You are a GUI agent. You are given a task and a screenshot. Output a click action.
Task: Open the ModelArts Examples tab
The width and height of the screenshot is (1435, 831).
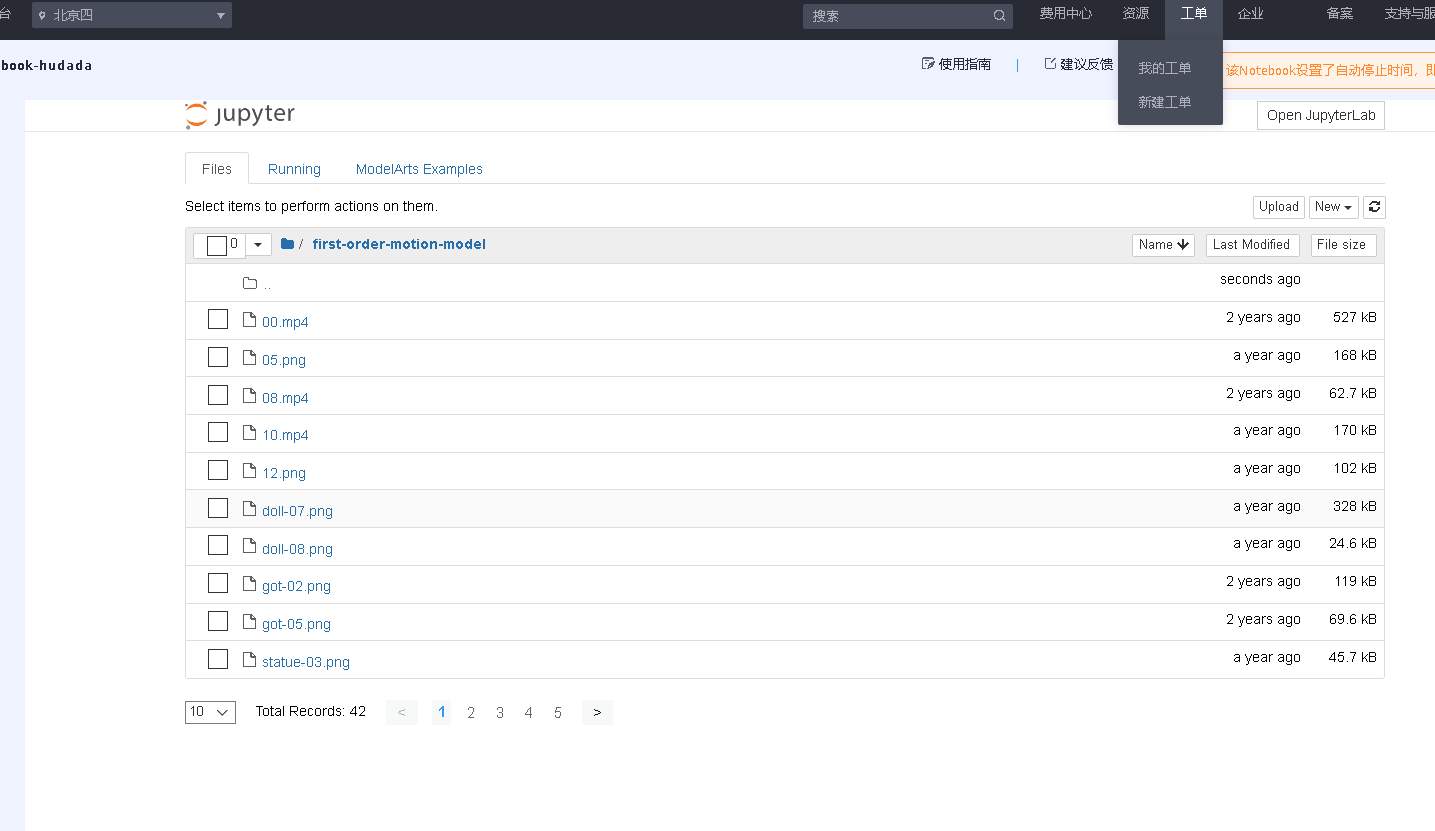click(x=419, y=169)
